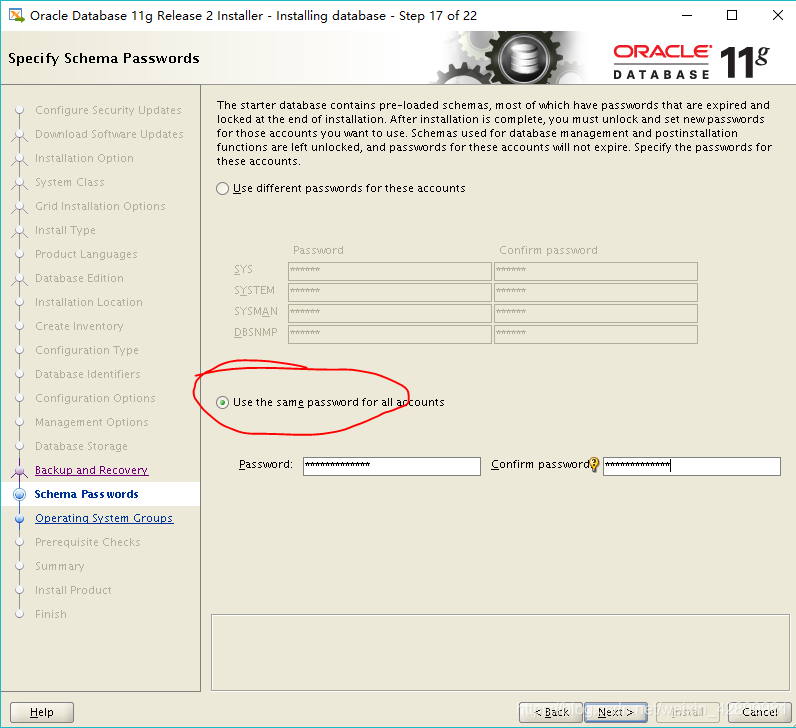Click the 'System Class' step text

click(70, 182)
